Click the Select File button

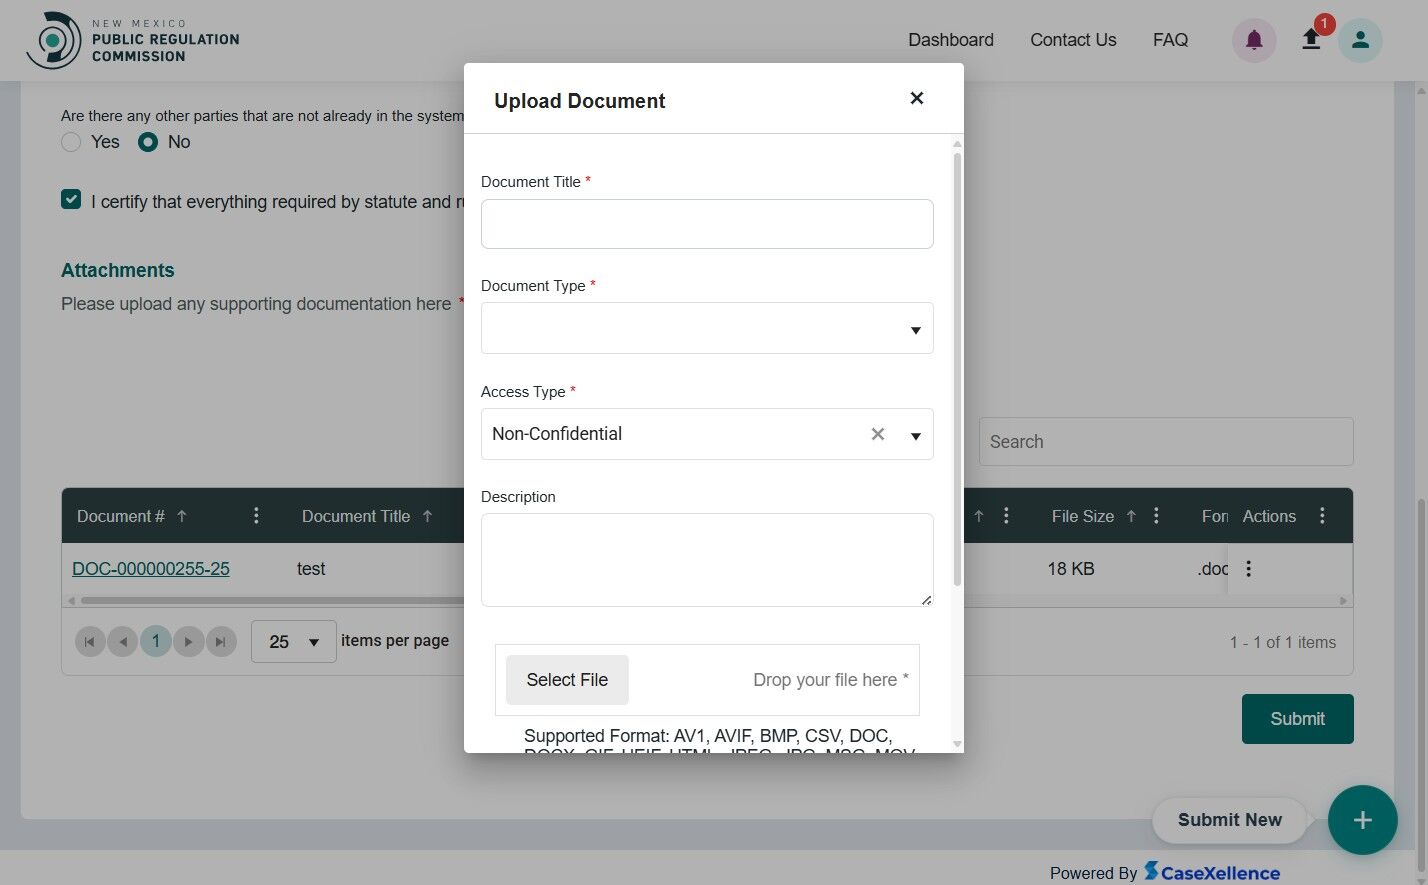click(x=567, y=679)
